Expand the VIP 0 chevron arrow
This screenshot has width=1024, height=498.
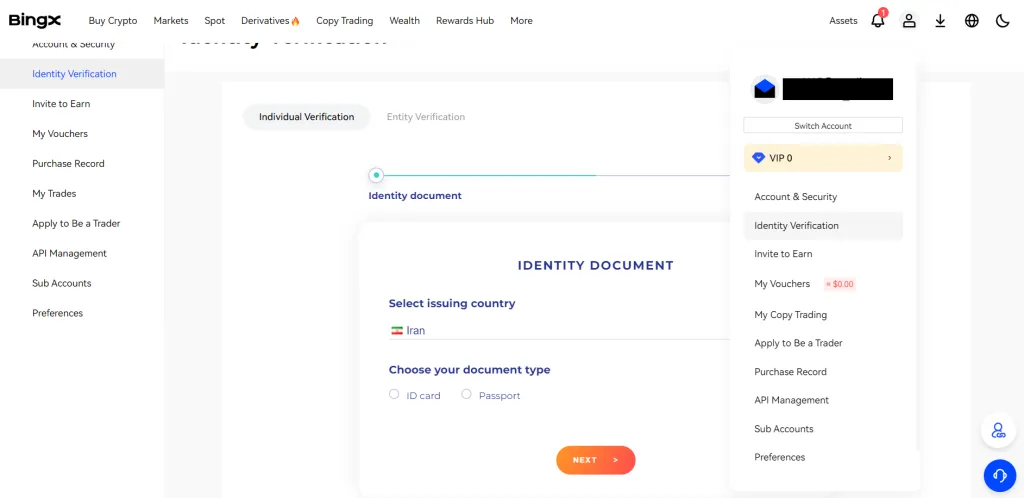click(x=889, y=158)
